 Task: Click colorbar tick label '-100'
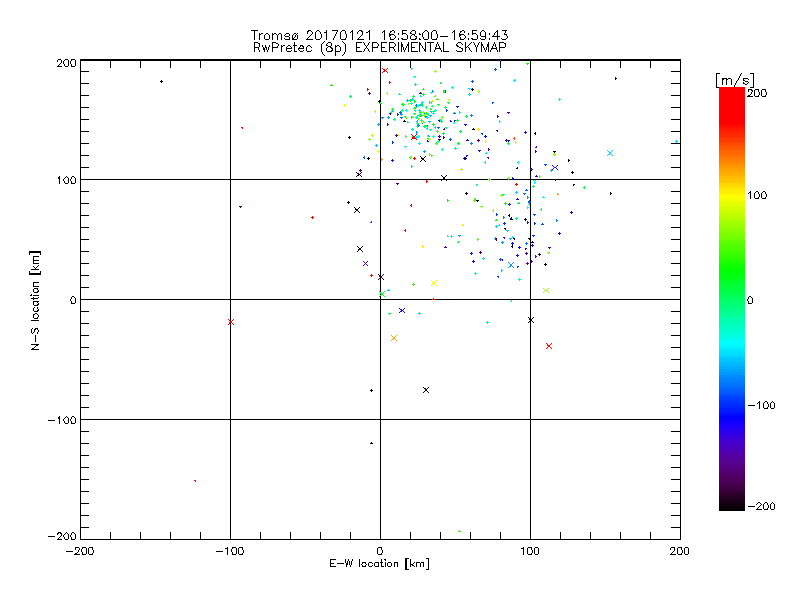[x=761, y=405]
